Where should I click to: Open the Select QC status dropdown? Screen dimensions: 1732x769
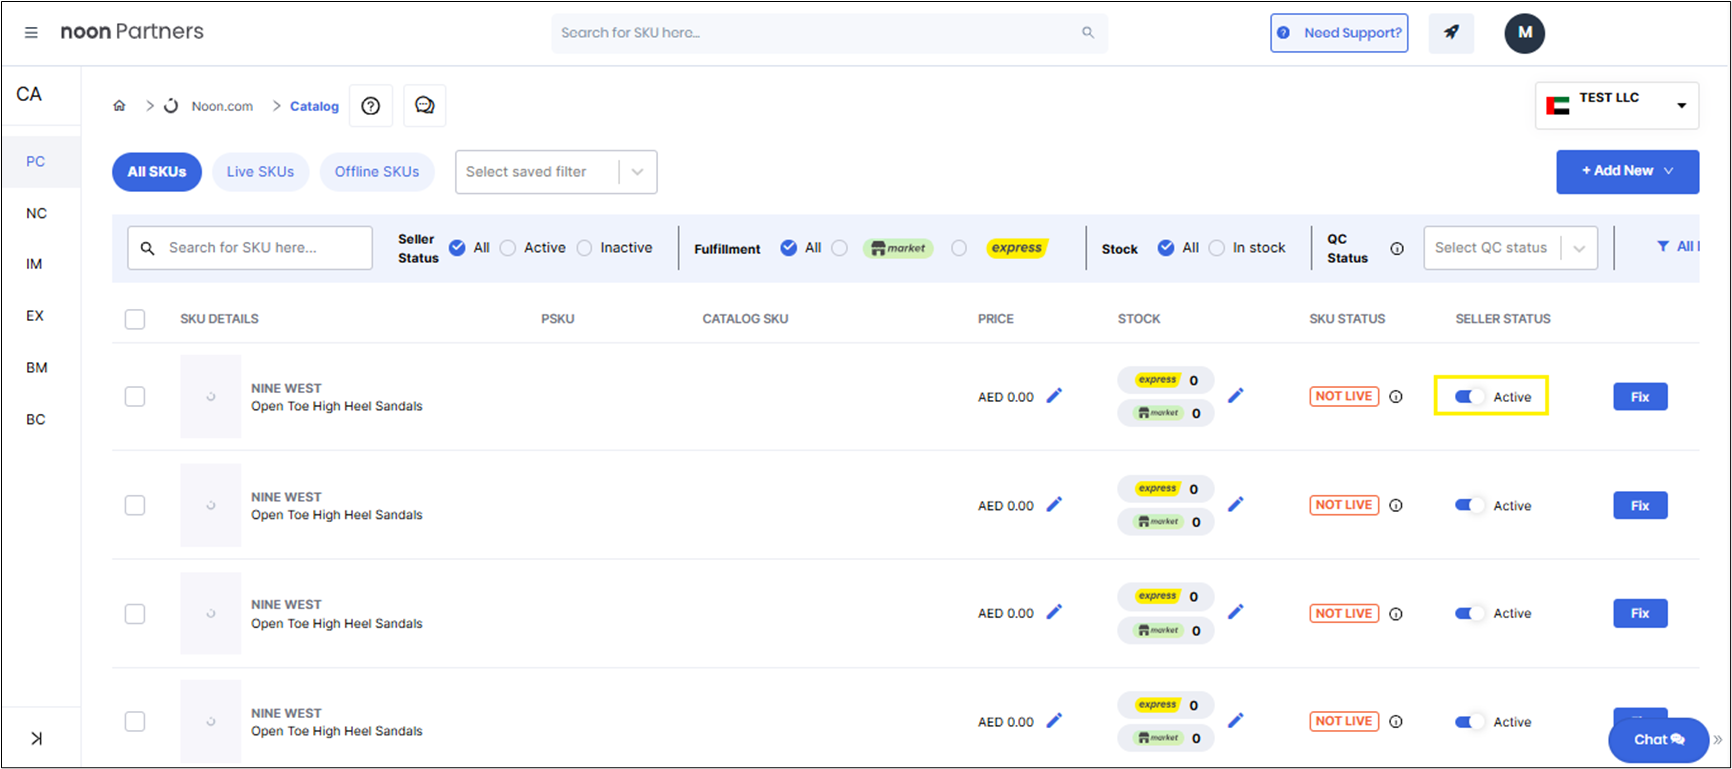1510,248
